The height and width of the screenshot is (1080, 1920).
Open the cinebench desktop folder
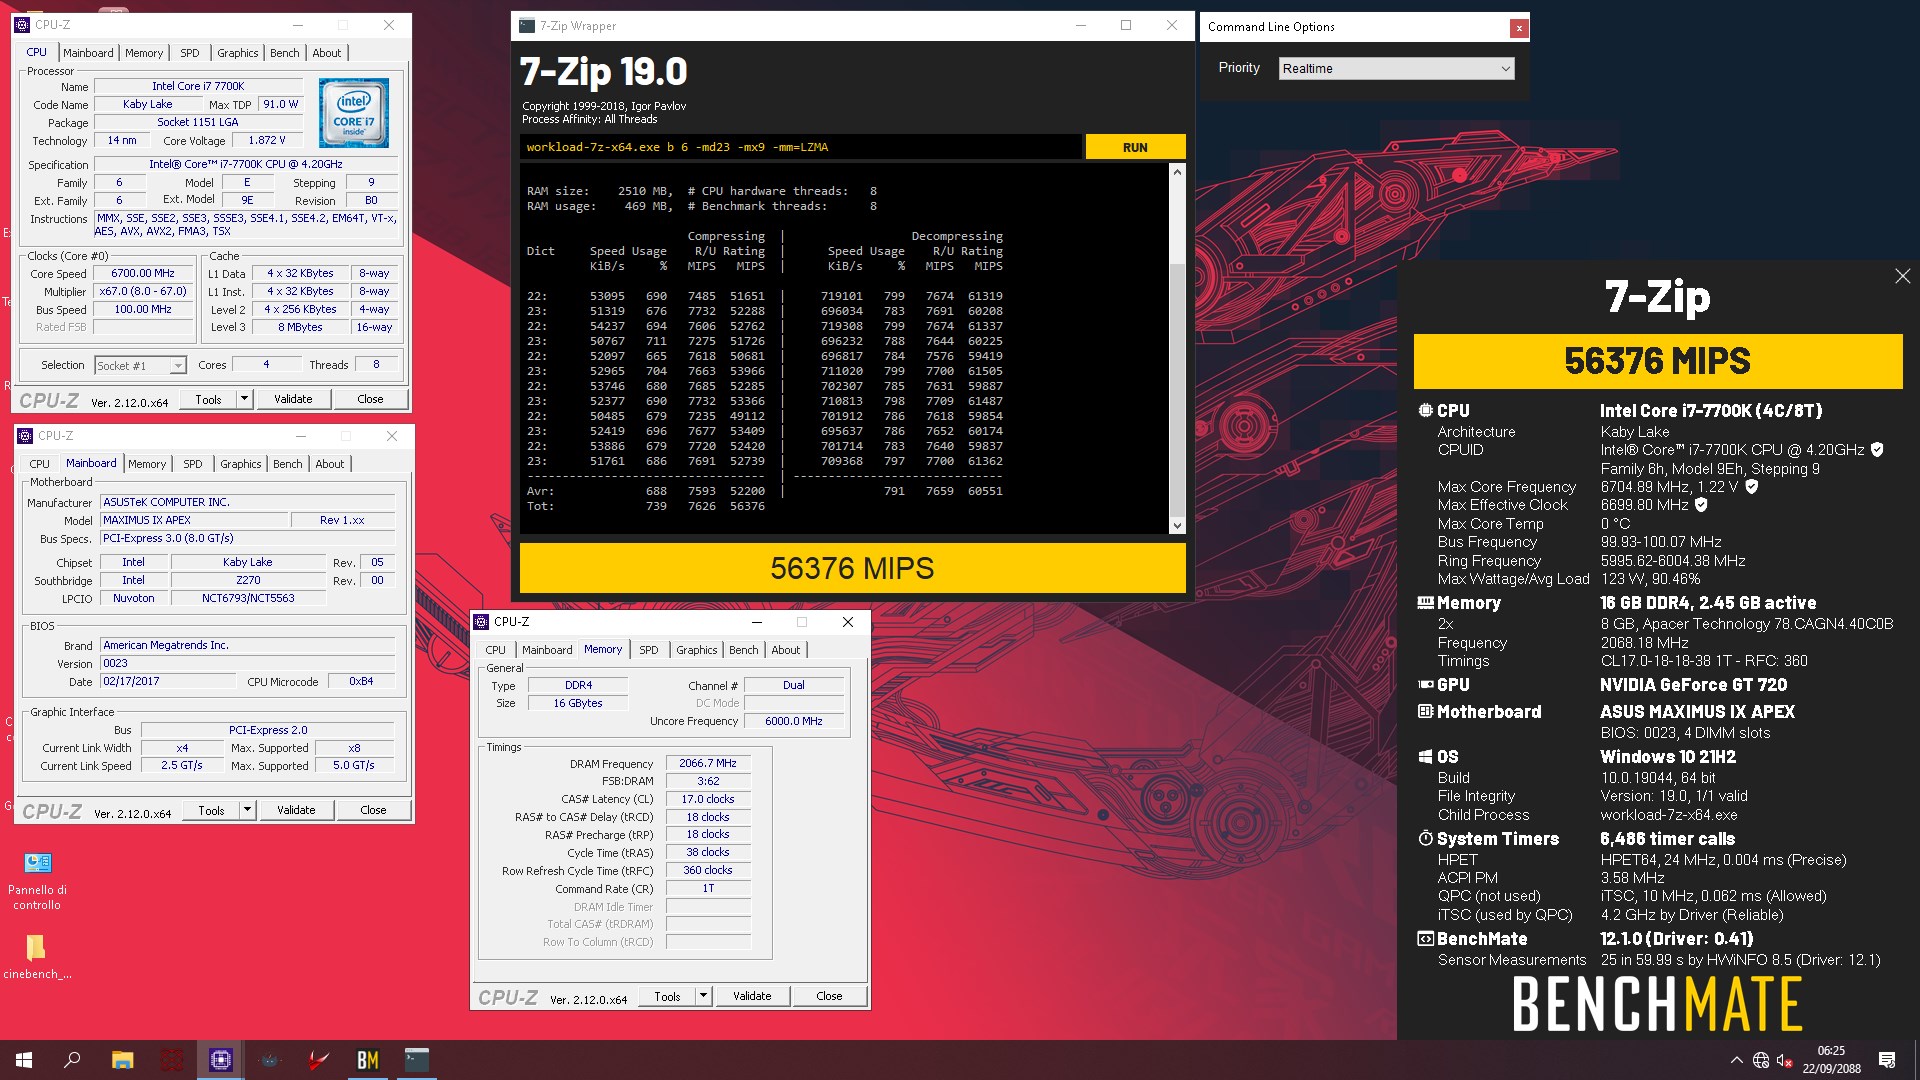[37, 955]
